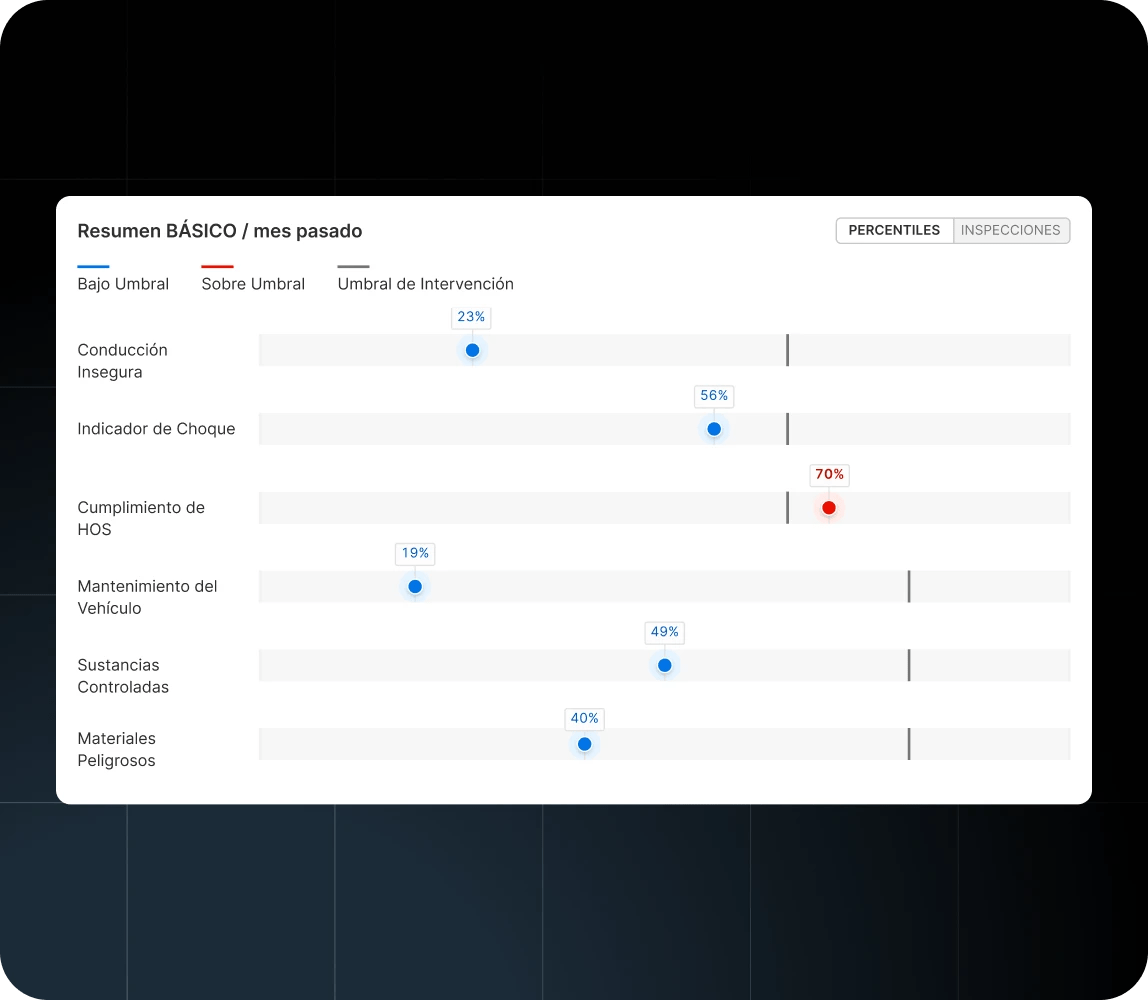Click the 49% Sustancias Controladas dot

[x=665, y=665]
